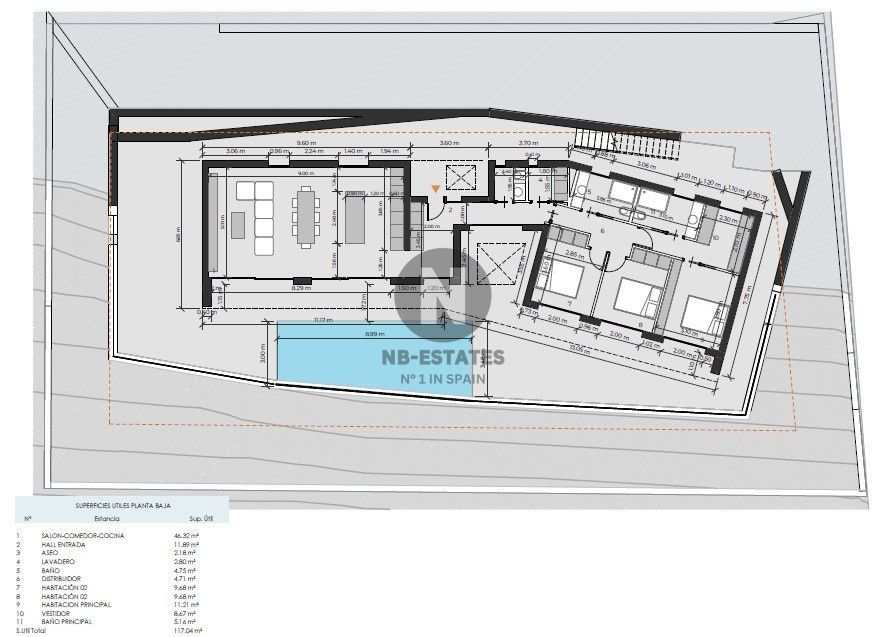
Task: Click the '11.21 m²' surface value
Action: [186, 605]
